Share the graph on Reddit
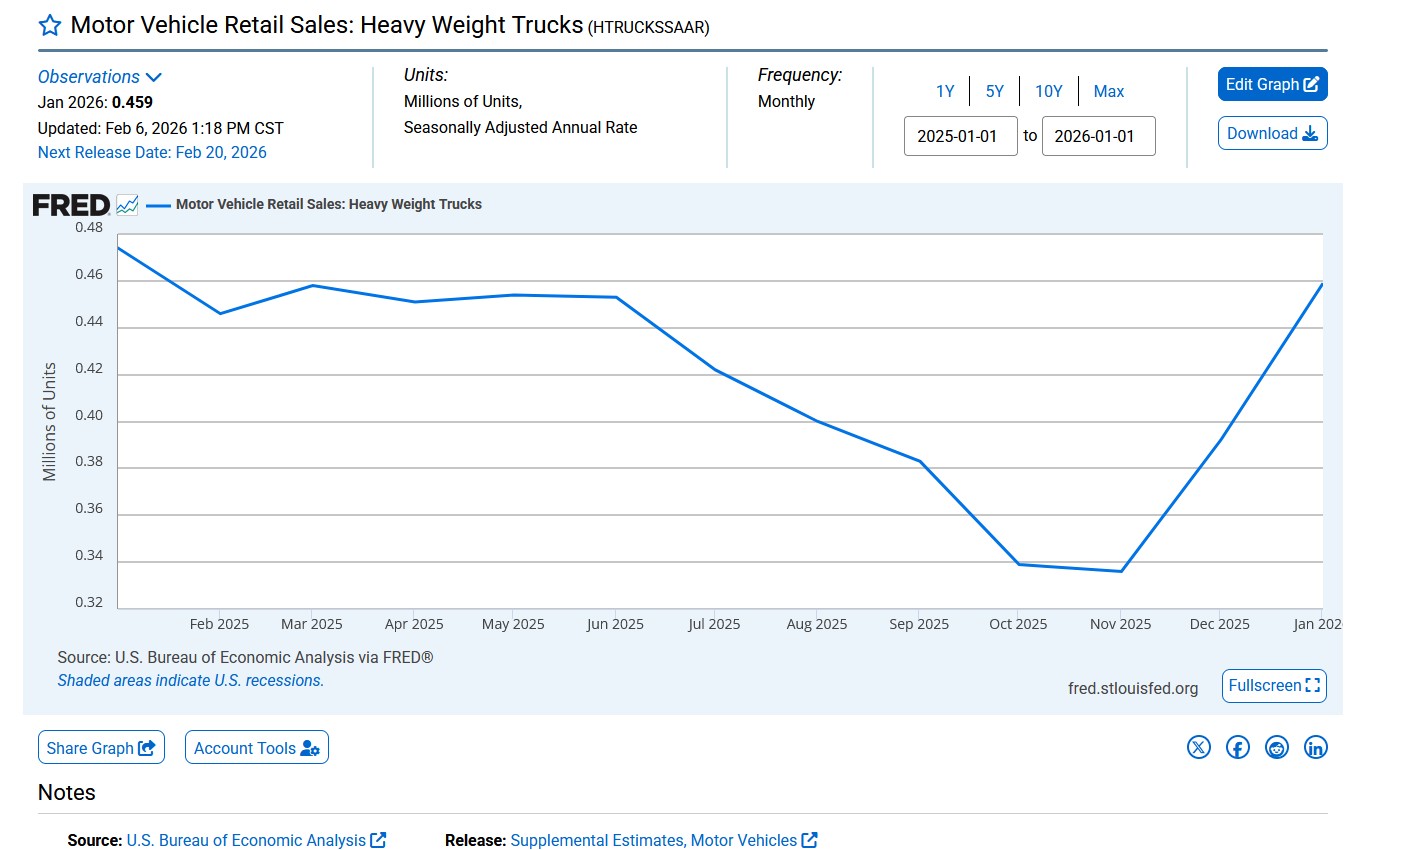Image resolution: width=1403 pixels, height=850 pixels. click(1277, 747)
